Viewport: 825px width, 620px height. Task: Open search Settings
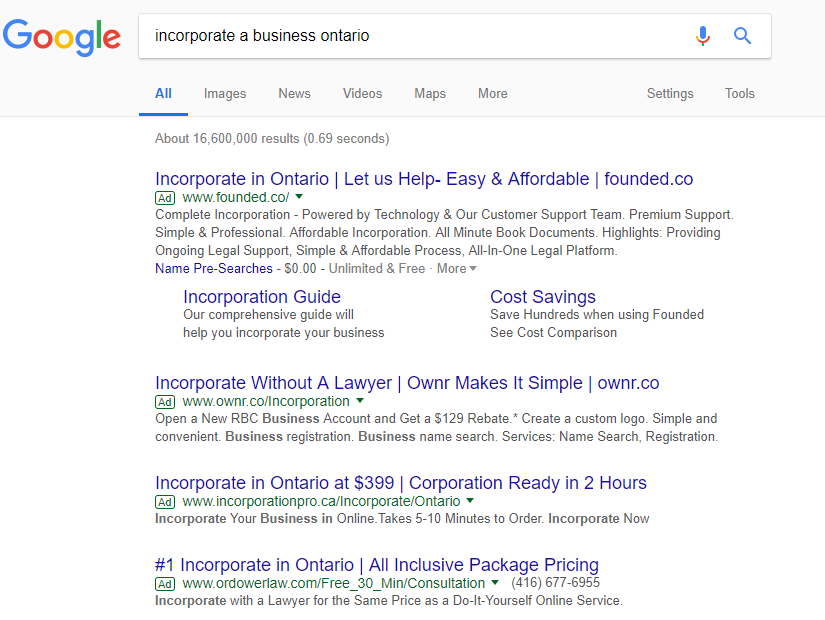coord(670,94)
